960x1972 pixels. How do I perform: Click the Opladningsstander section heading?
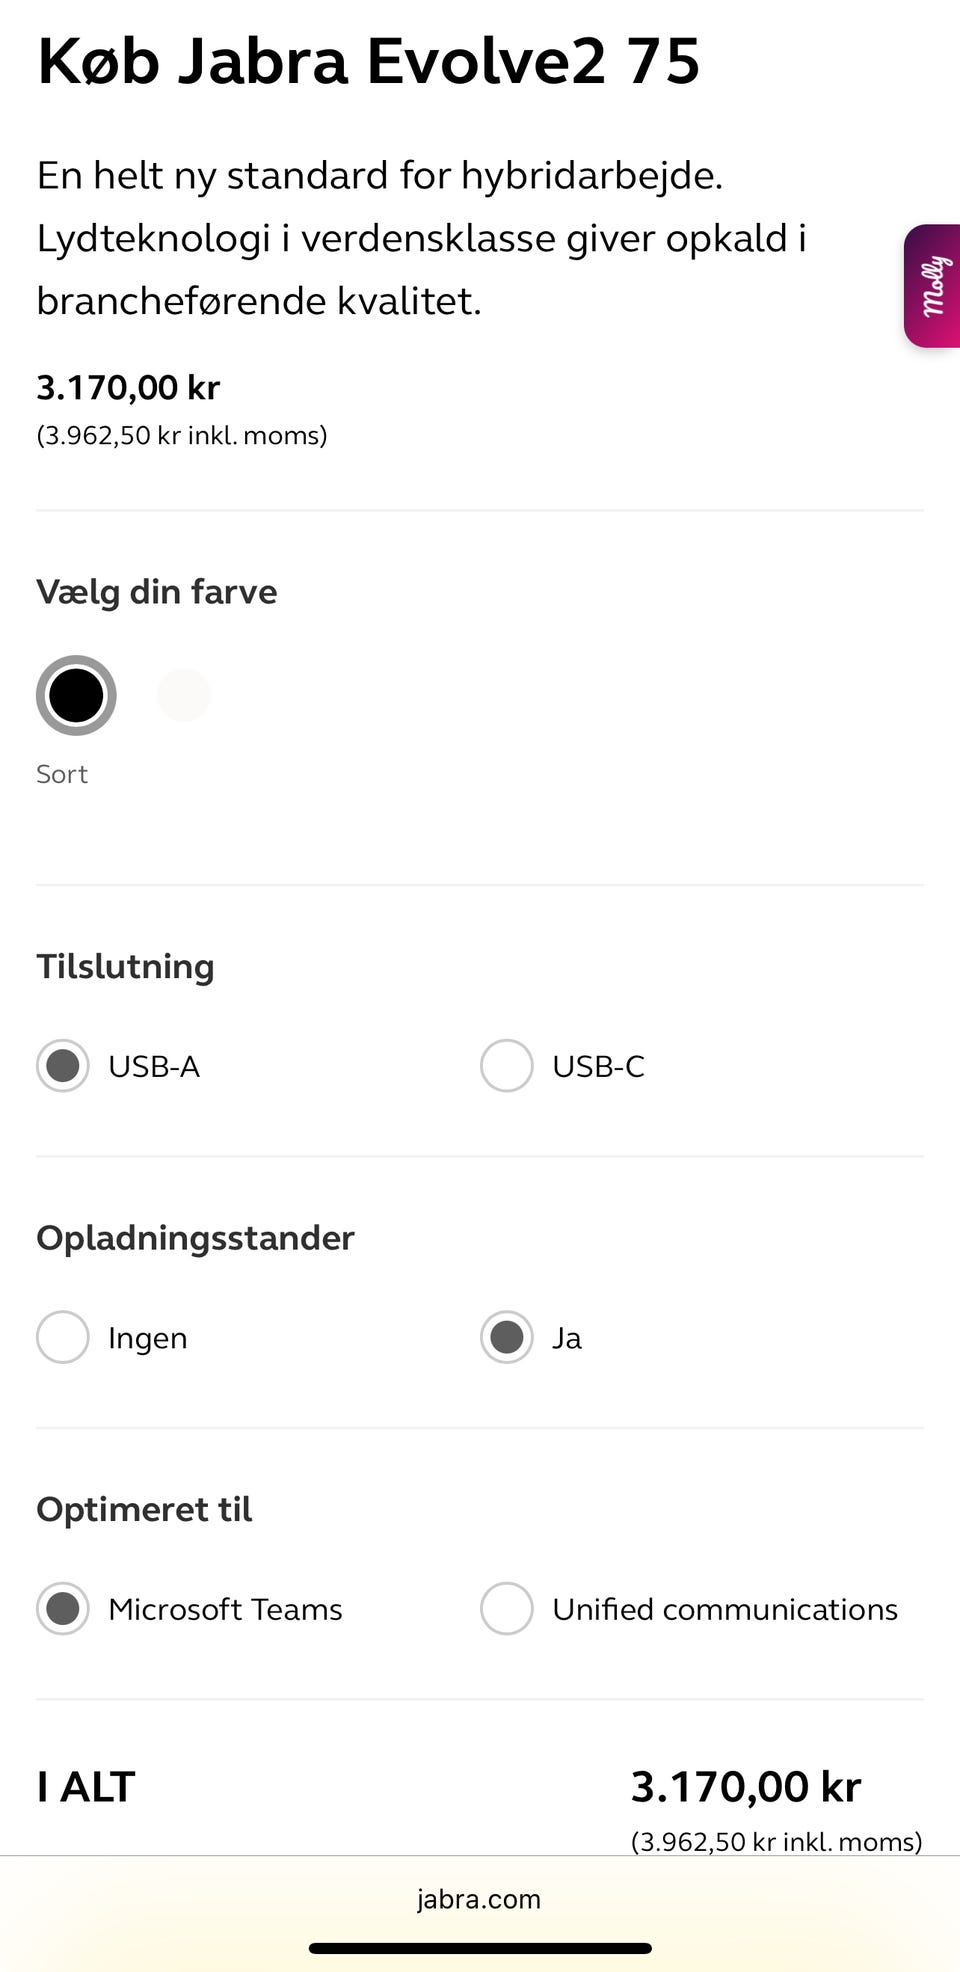point(195,1238)
